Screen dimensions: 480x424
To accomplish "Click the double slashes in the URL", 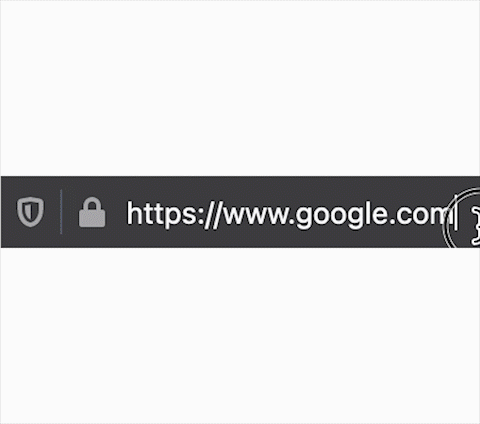I will coord(212,215).
